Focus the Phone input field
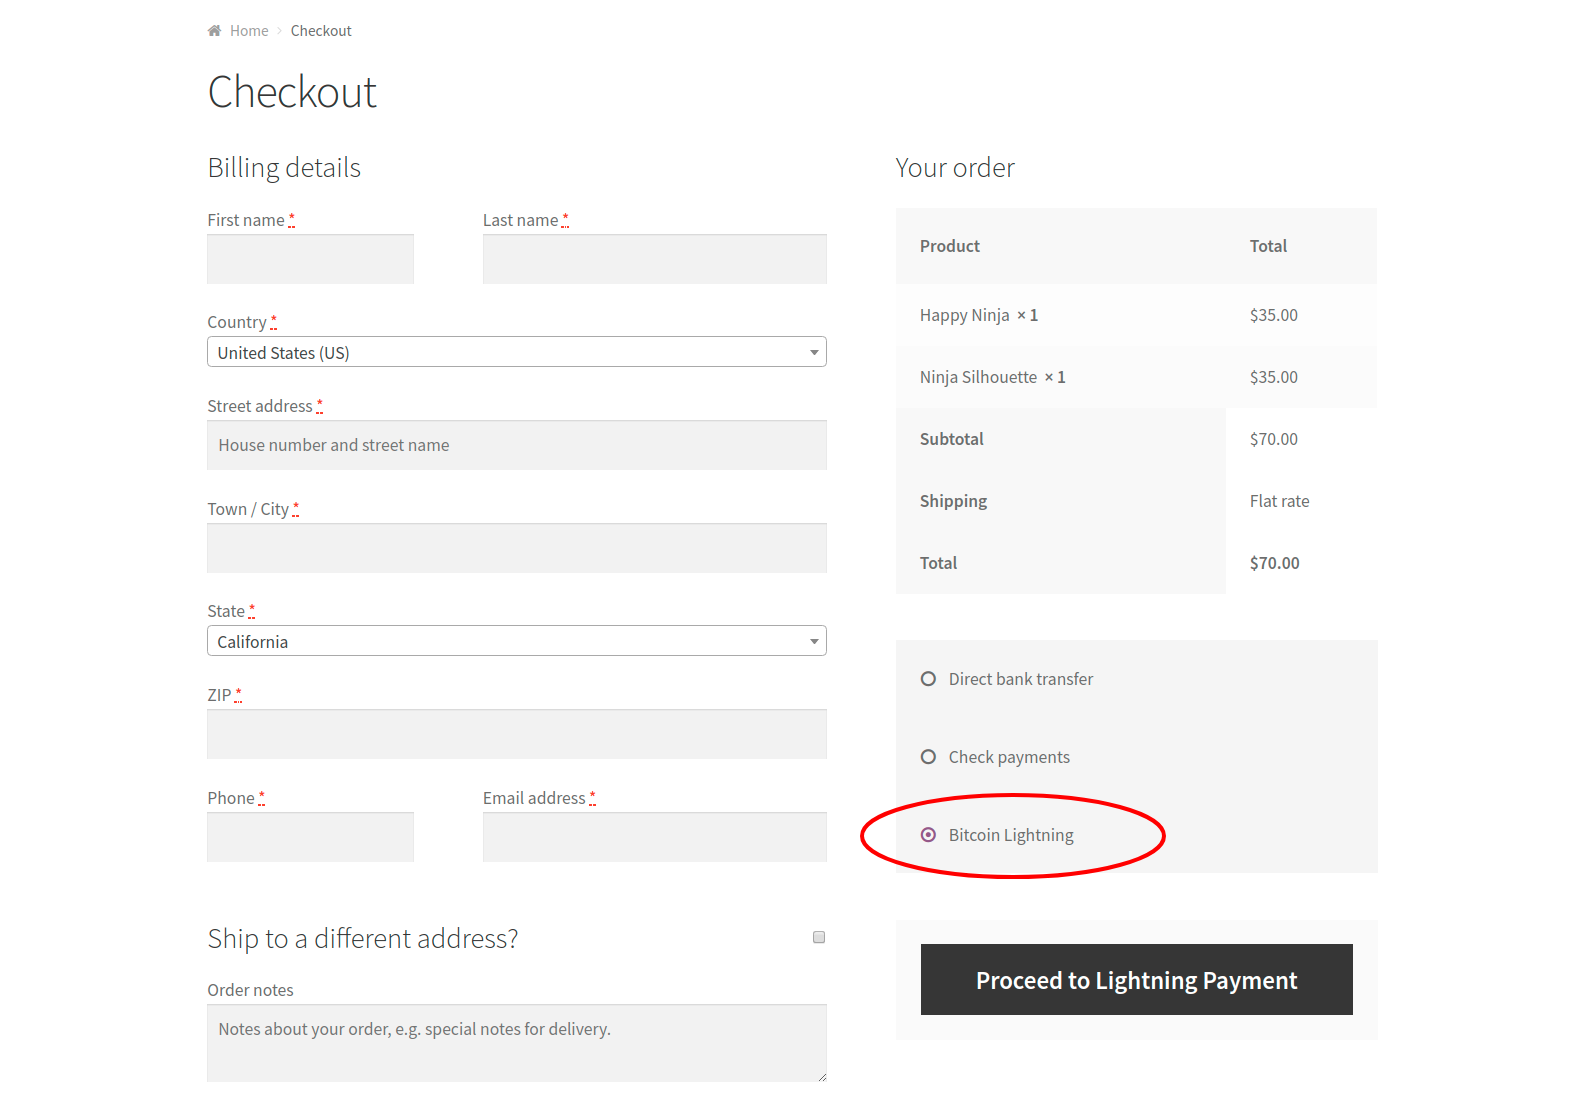 310,837
